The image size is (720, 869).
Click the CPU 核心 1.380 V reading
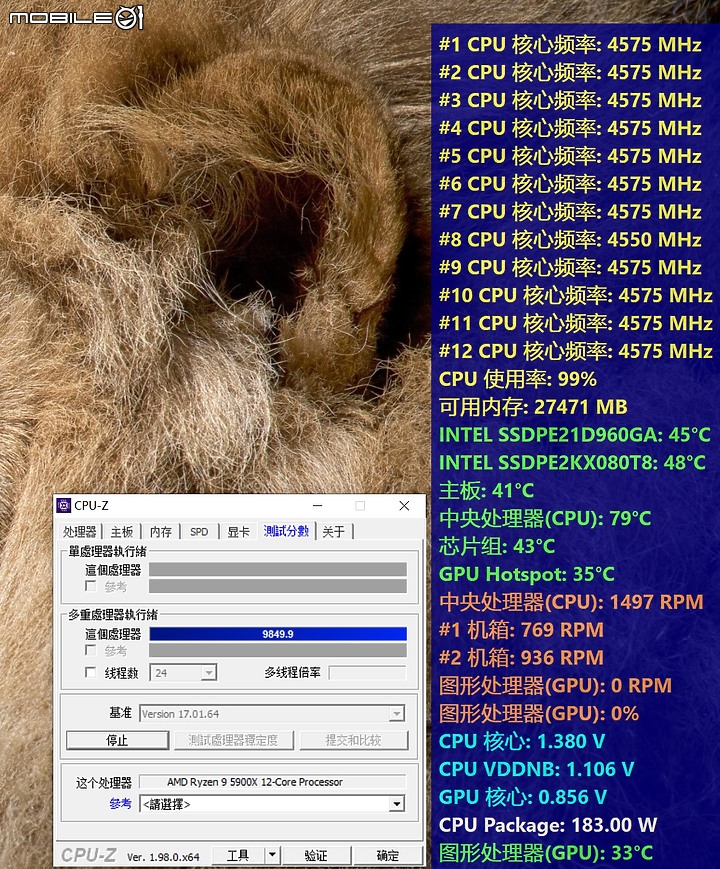(522, 742)
